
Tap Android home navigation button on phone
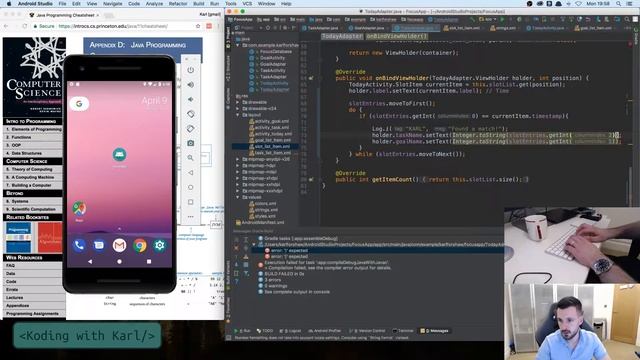pos(120,262)
